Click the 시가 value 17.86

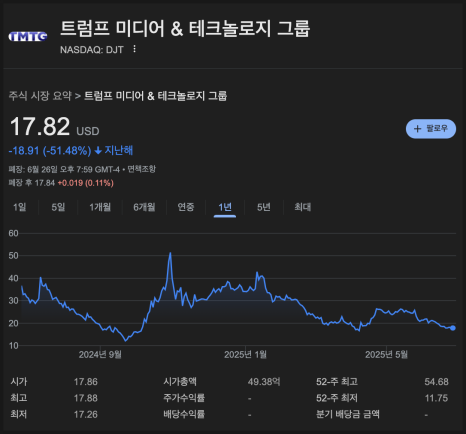[x=86, y=382]
